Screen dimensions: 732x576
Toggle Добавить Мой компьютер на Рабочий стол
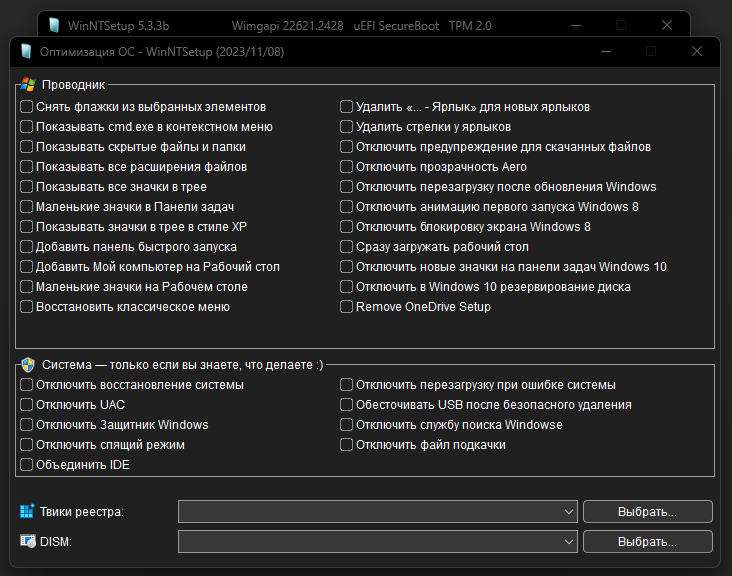27,267
